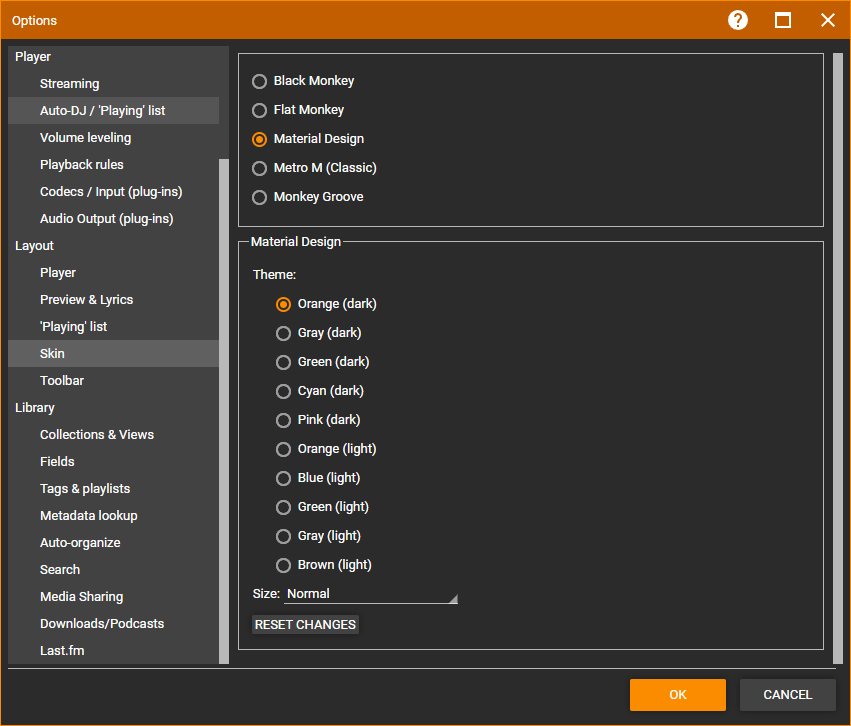851x726 pixels.
Task: Open the Toolbar layout settings
Action: [x=62, y=381]
